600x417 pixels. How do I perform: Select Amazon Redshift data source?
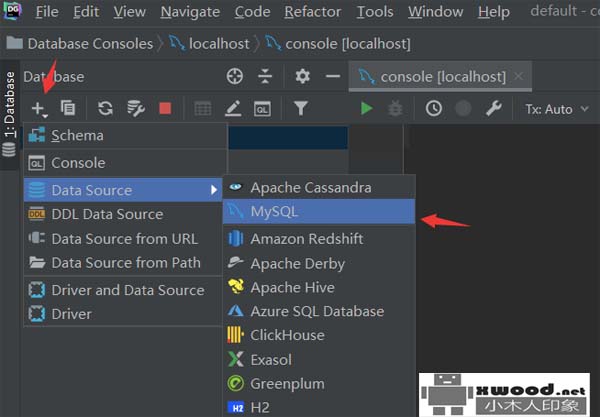pos(319,239)
